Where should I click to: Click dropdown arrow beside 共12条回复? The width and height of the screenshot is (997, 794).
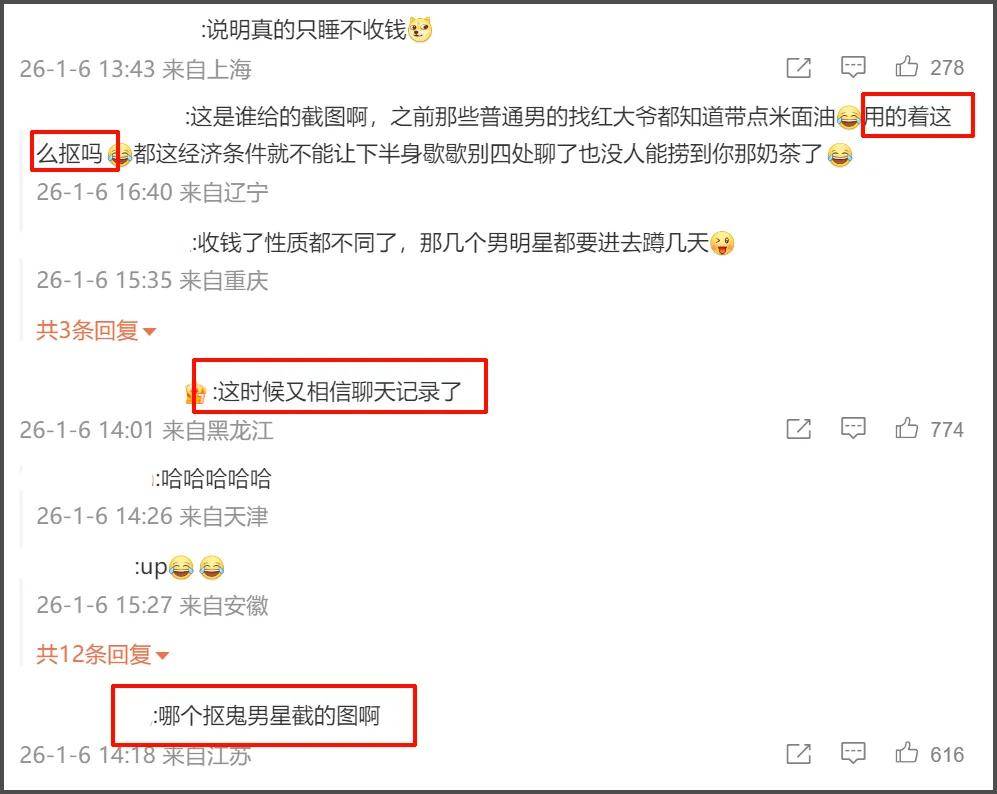(x=162, y=655)
